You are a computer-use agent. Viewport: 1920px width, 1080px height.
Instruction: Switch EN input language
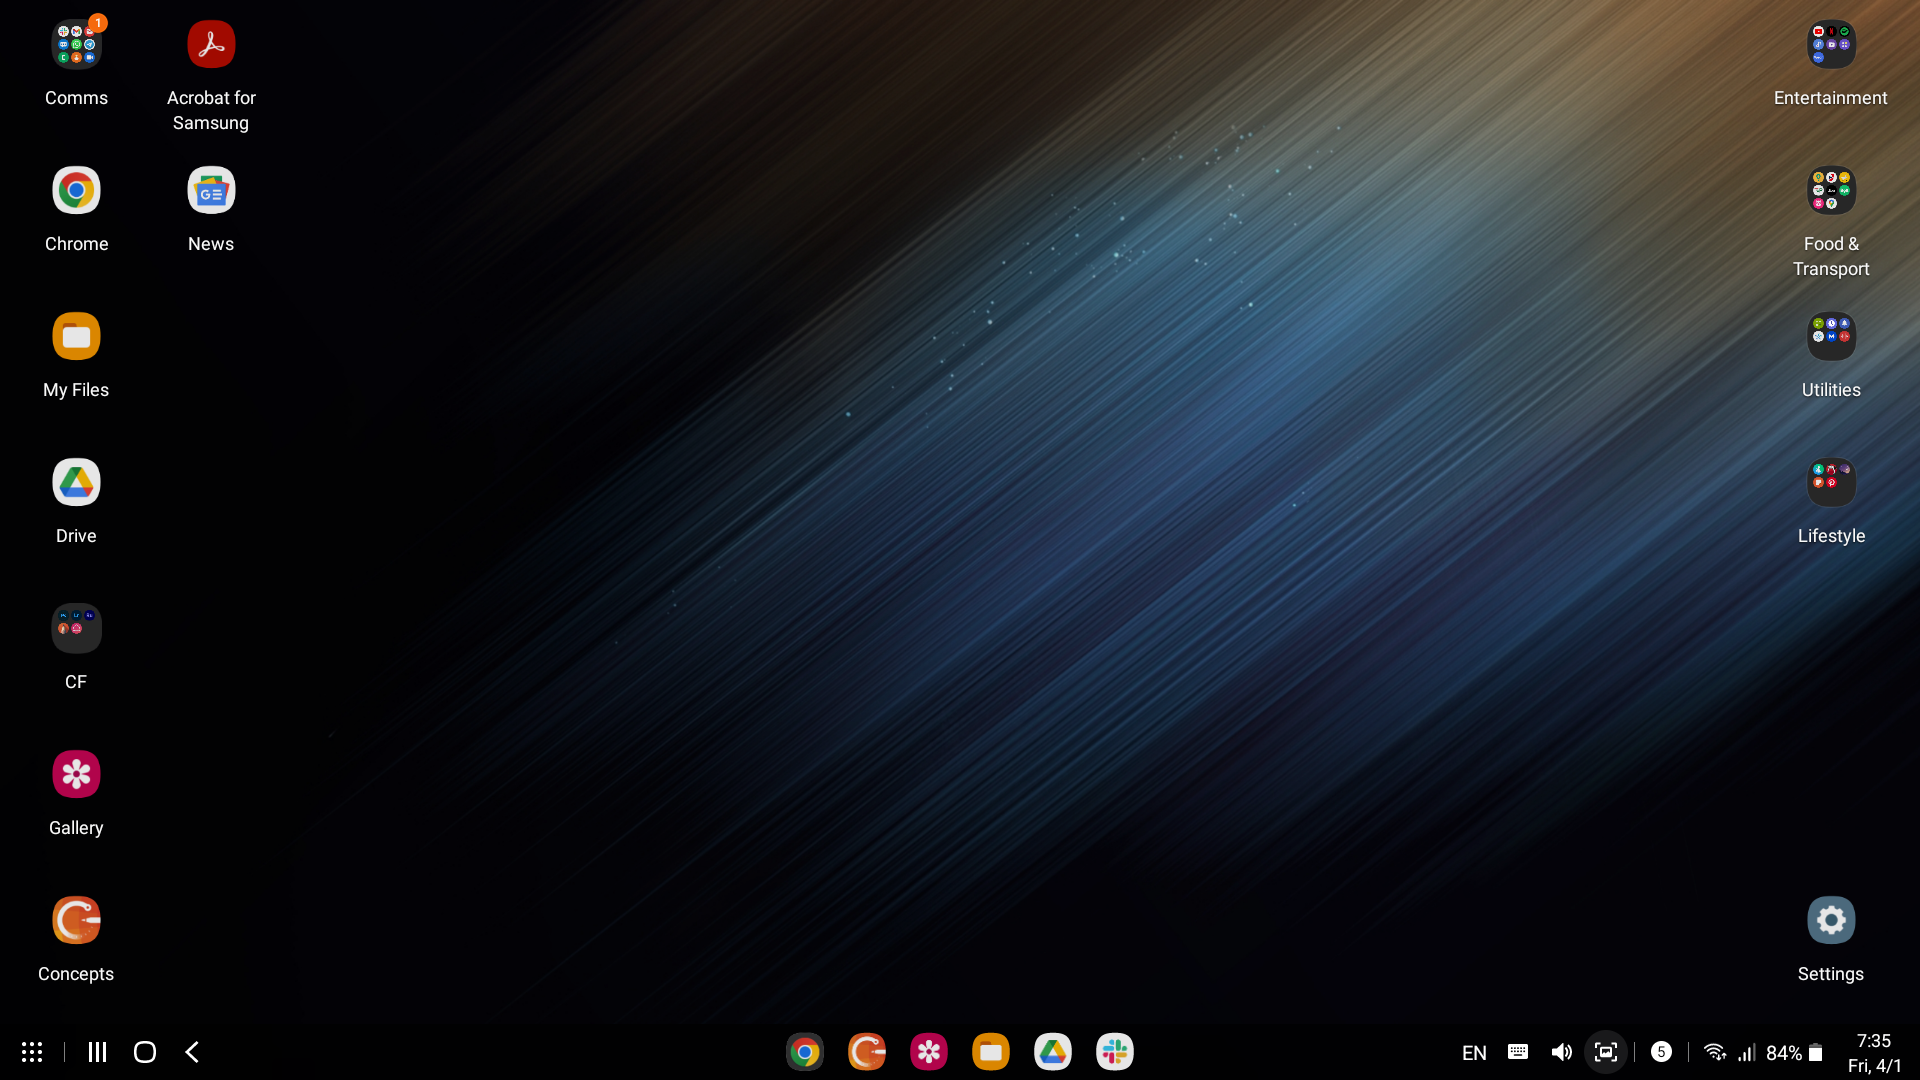(1474, 1053)
